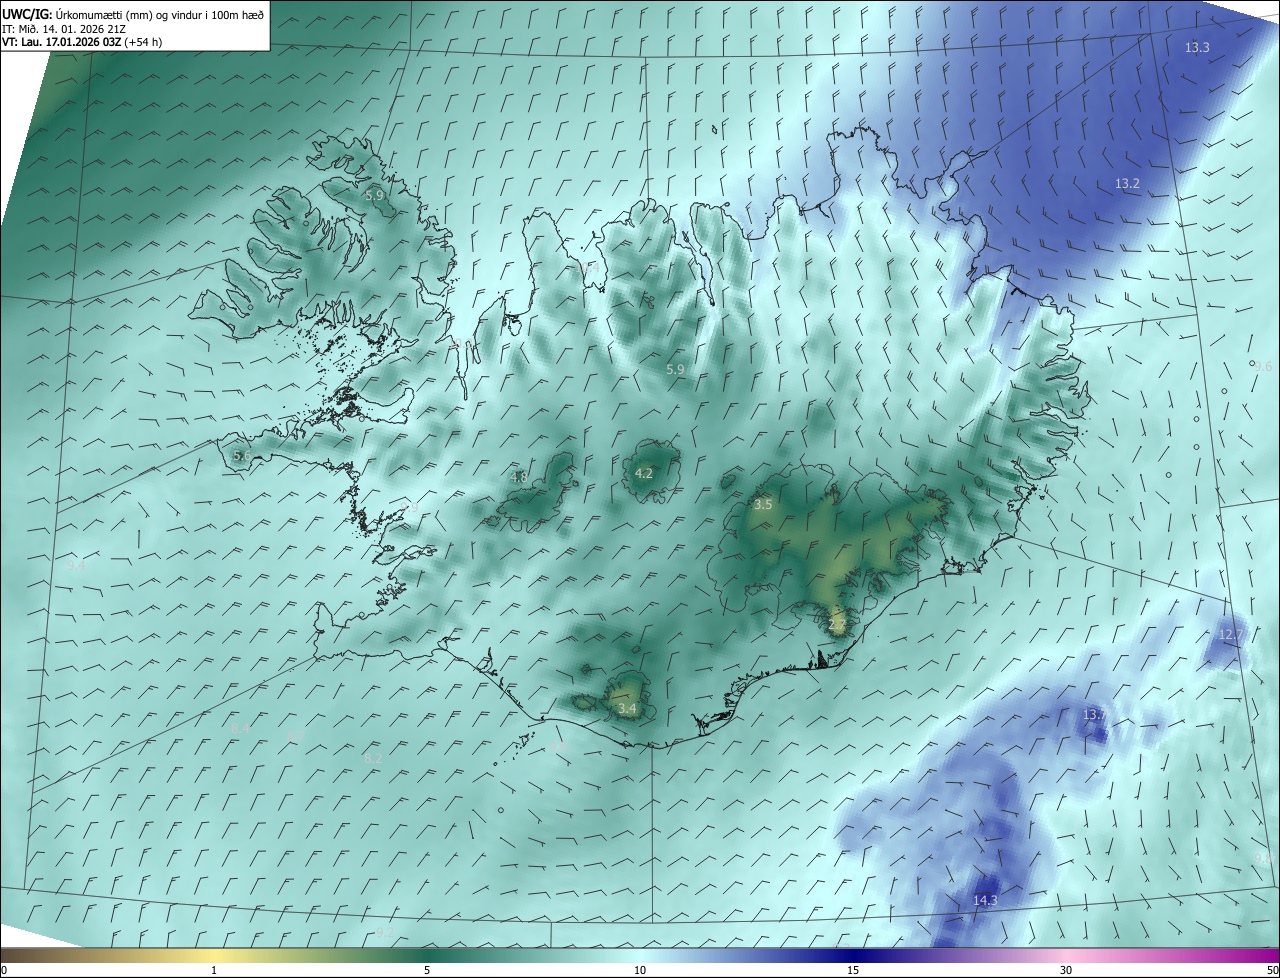The width and height of the screenshot is (1280, 978).
Task: Click the '30' tick on the color scale
Action: pyautogui.click(x=1066, y=970)
